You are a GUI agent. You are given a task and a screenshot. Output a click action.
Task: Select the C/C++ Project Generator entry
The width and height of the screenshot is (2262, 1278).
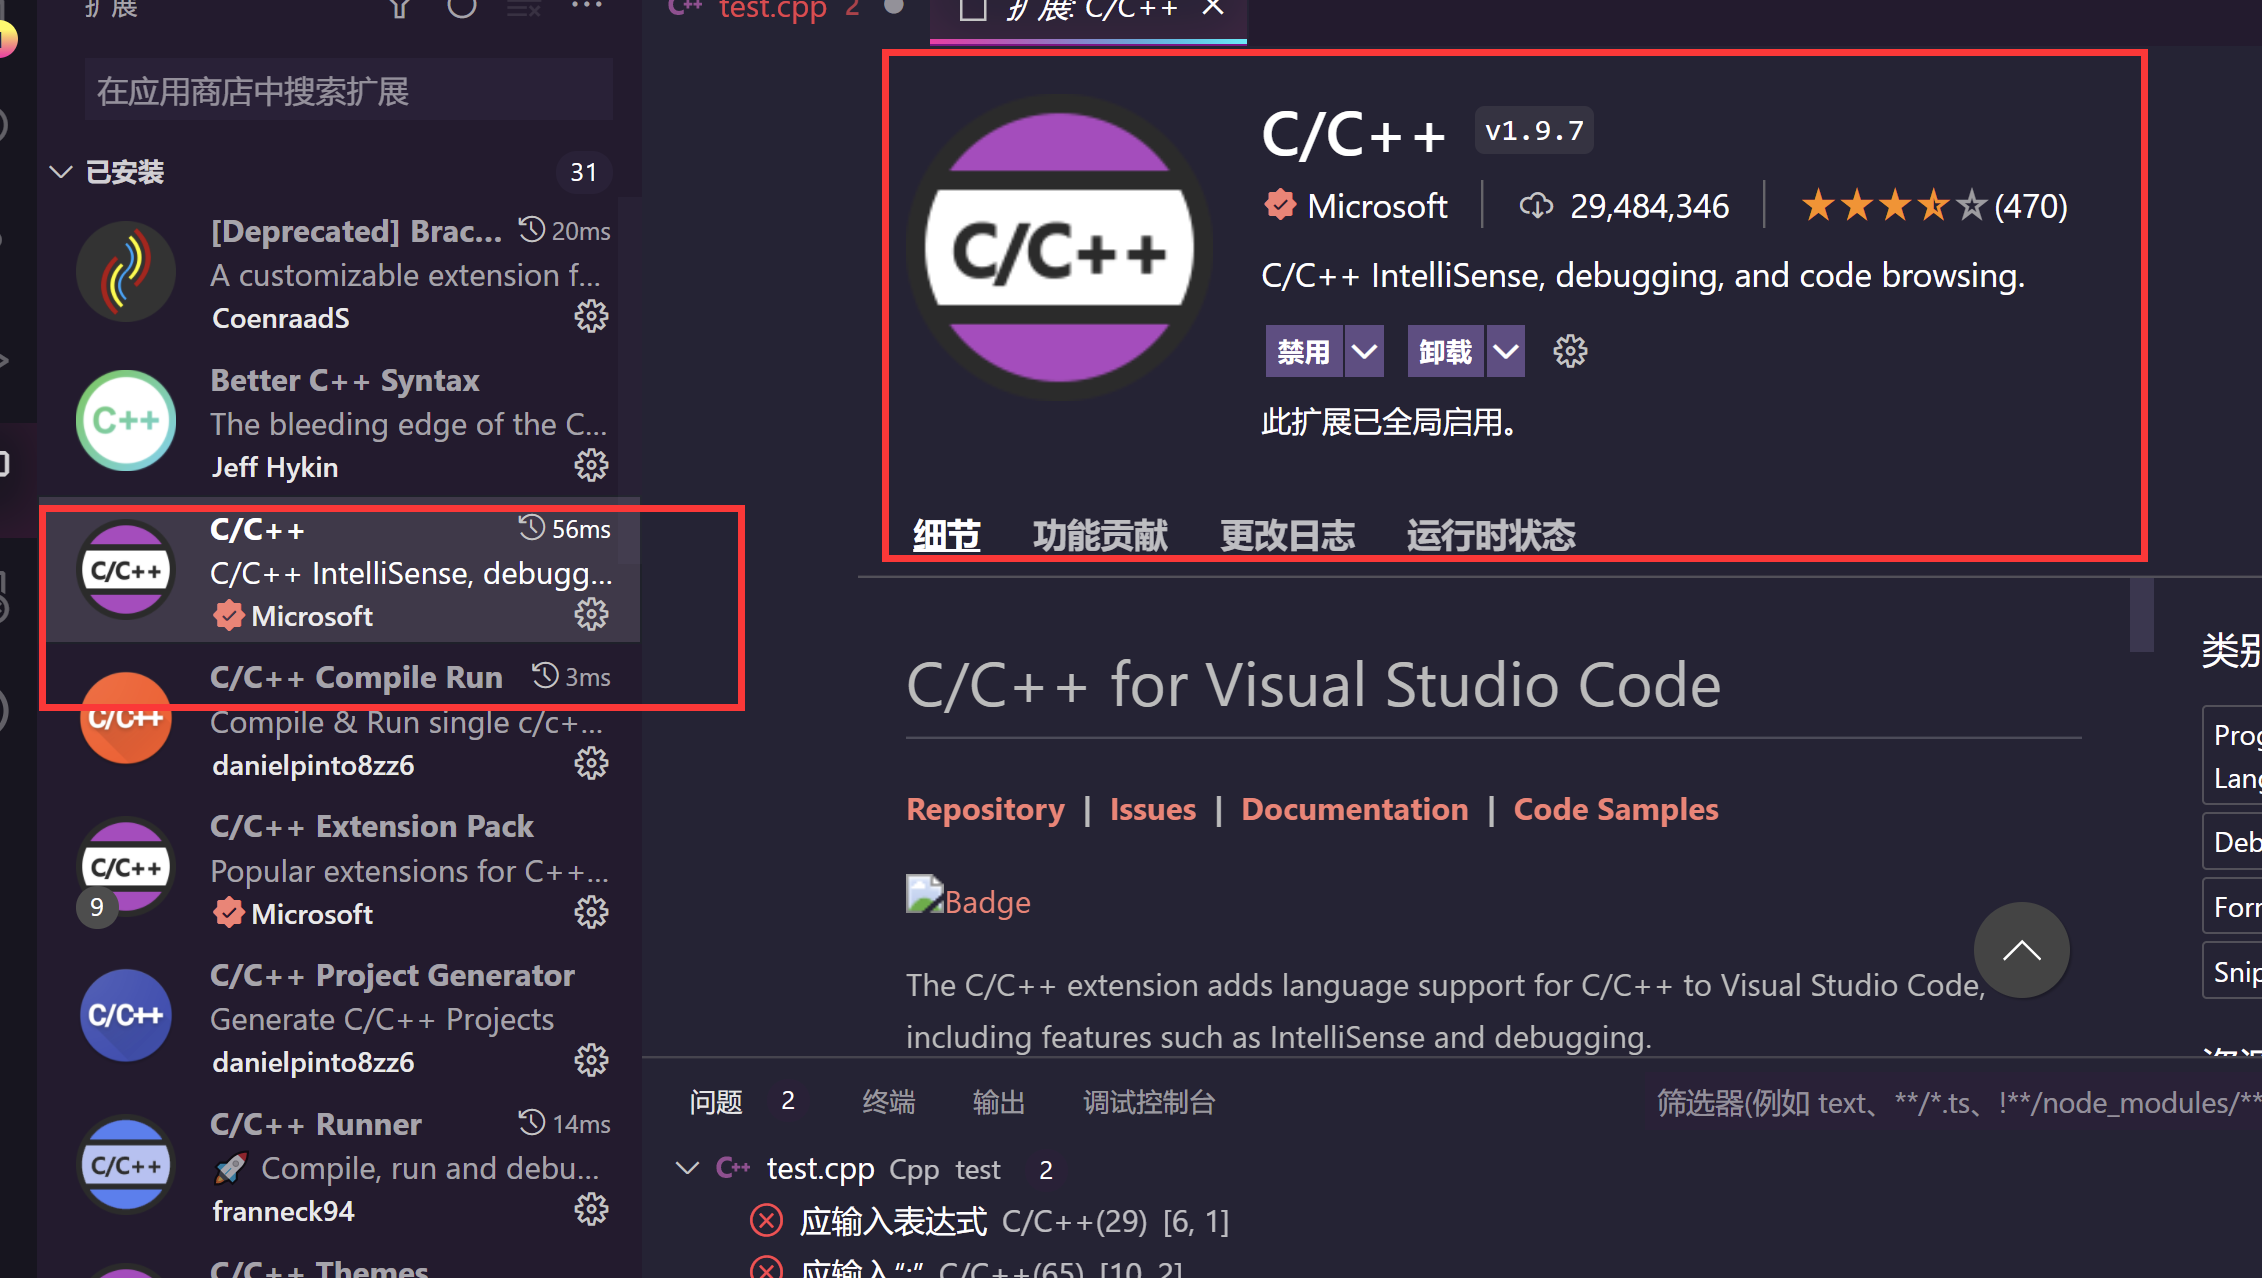(x=339, y=1017)
